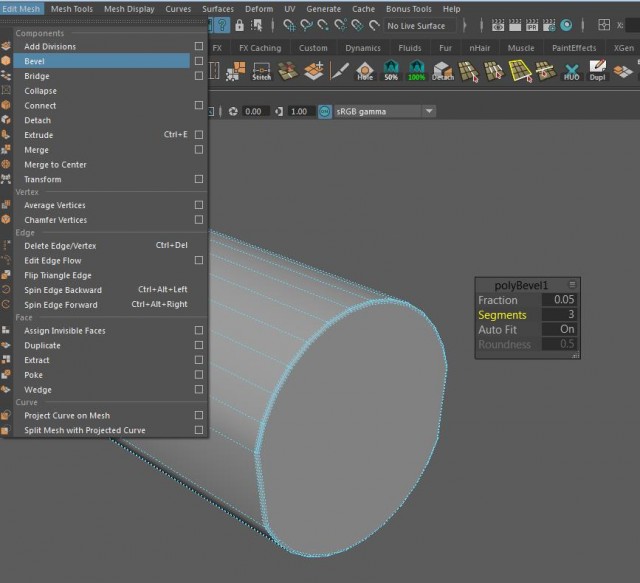Click the Auto Fit On value
Image resolution: width=640 pixels, height=583 pixels.
click(x=559, y=329)
